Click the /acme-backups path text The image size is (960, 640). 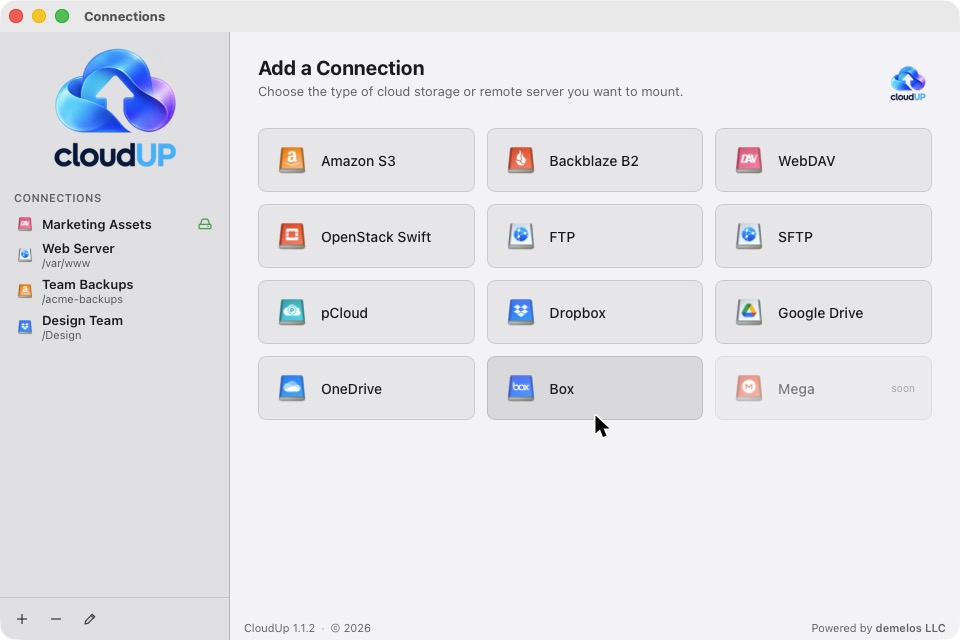(x=83, y=299)
